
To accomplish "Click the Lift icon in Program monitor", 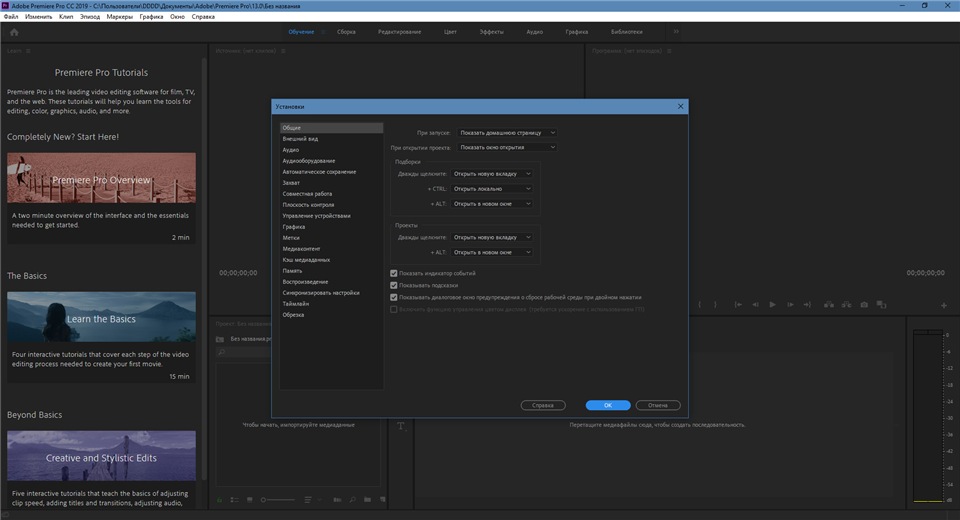I will coord(829,304).
